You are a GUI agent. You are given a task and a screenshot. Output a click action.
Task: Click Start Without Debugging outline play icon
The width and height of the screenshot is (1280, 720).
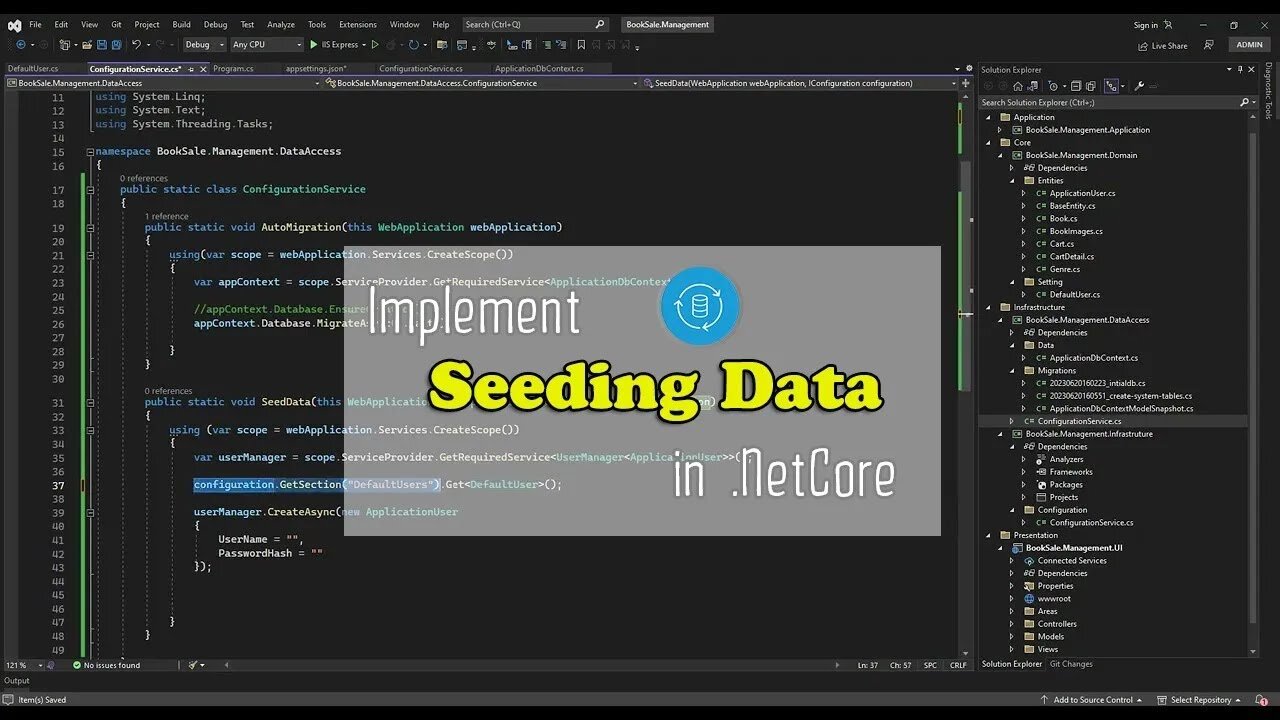(x=375, y=44)
